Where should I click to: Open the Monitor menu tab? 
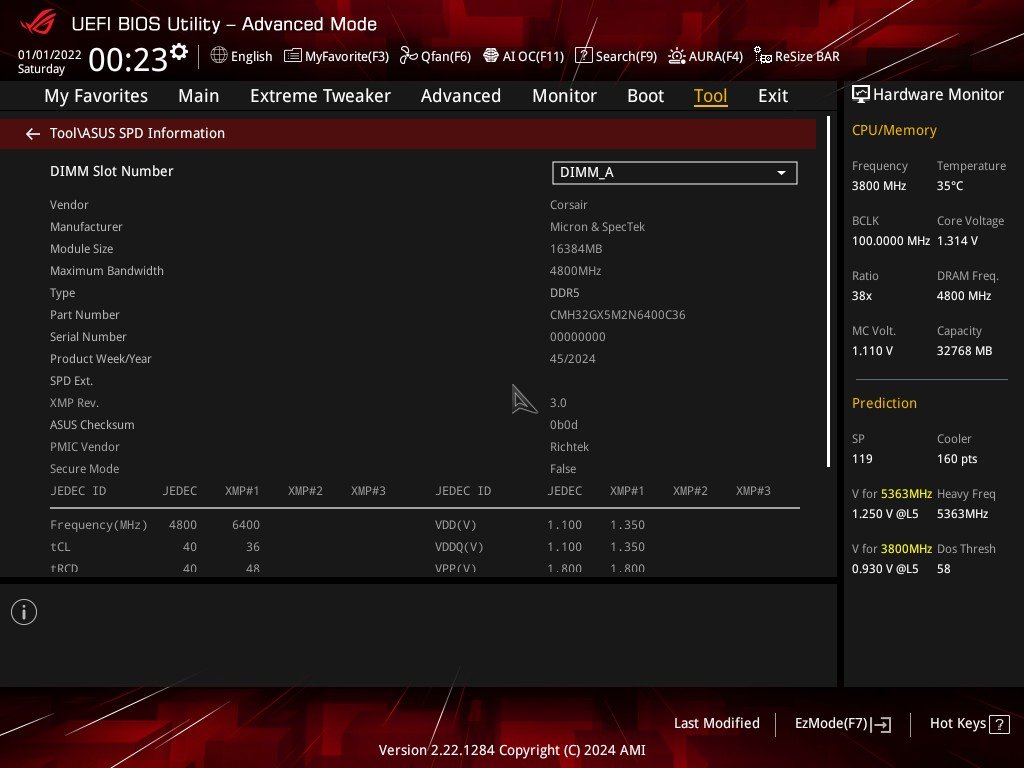[x=564, y=96]
